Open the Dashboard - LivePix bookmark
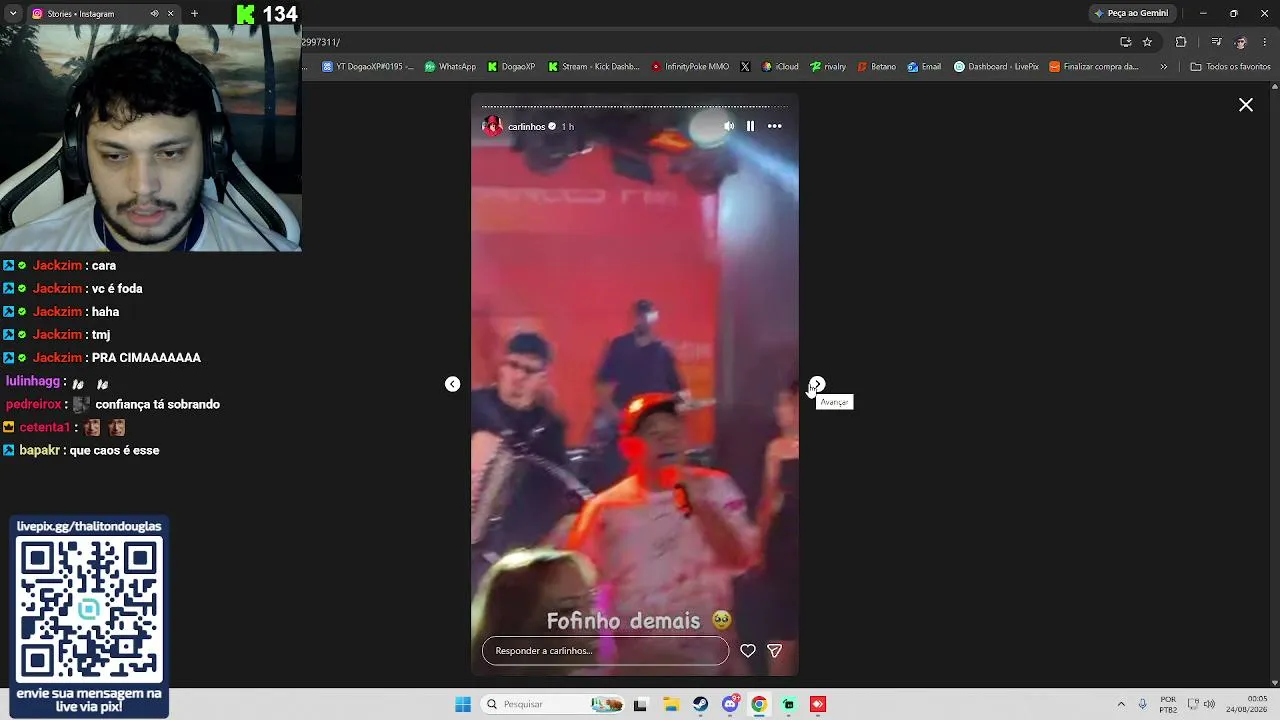1280x720 pixels. (x=996, y=67)
